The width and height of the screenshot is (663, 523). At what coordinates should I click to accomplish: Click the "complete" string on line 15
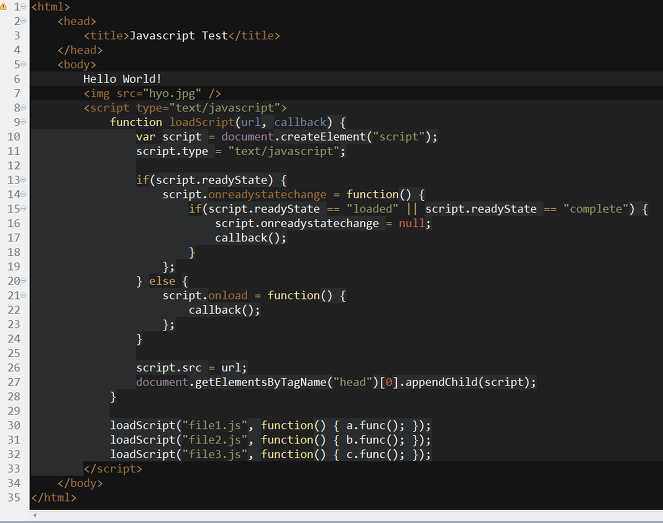(x=596, y=209)
